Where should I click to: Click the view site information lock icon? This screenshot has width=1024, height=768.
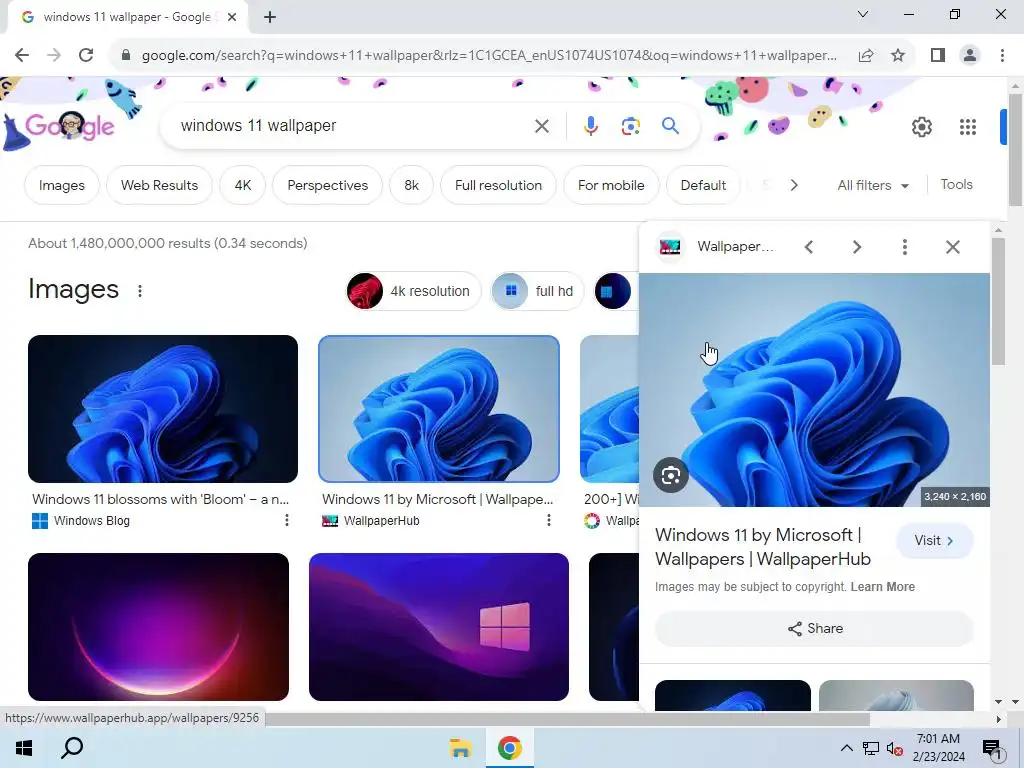126,56
